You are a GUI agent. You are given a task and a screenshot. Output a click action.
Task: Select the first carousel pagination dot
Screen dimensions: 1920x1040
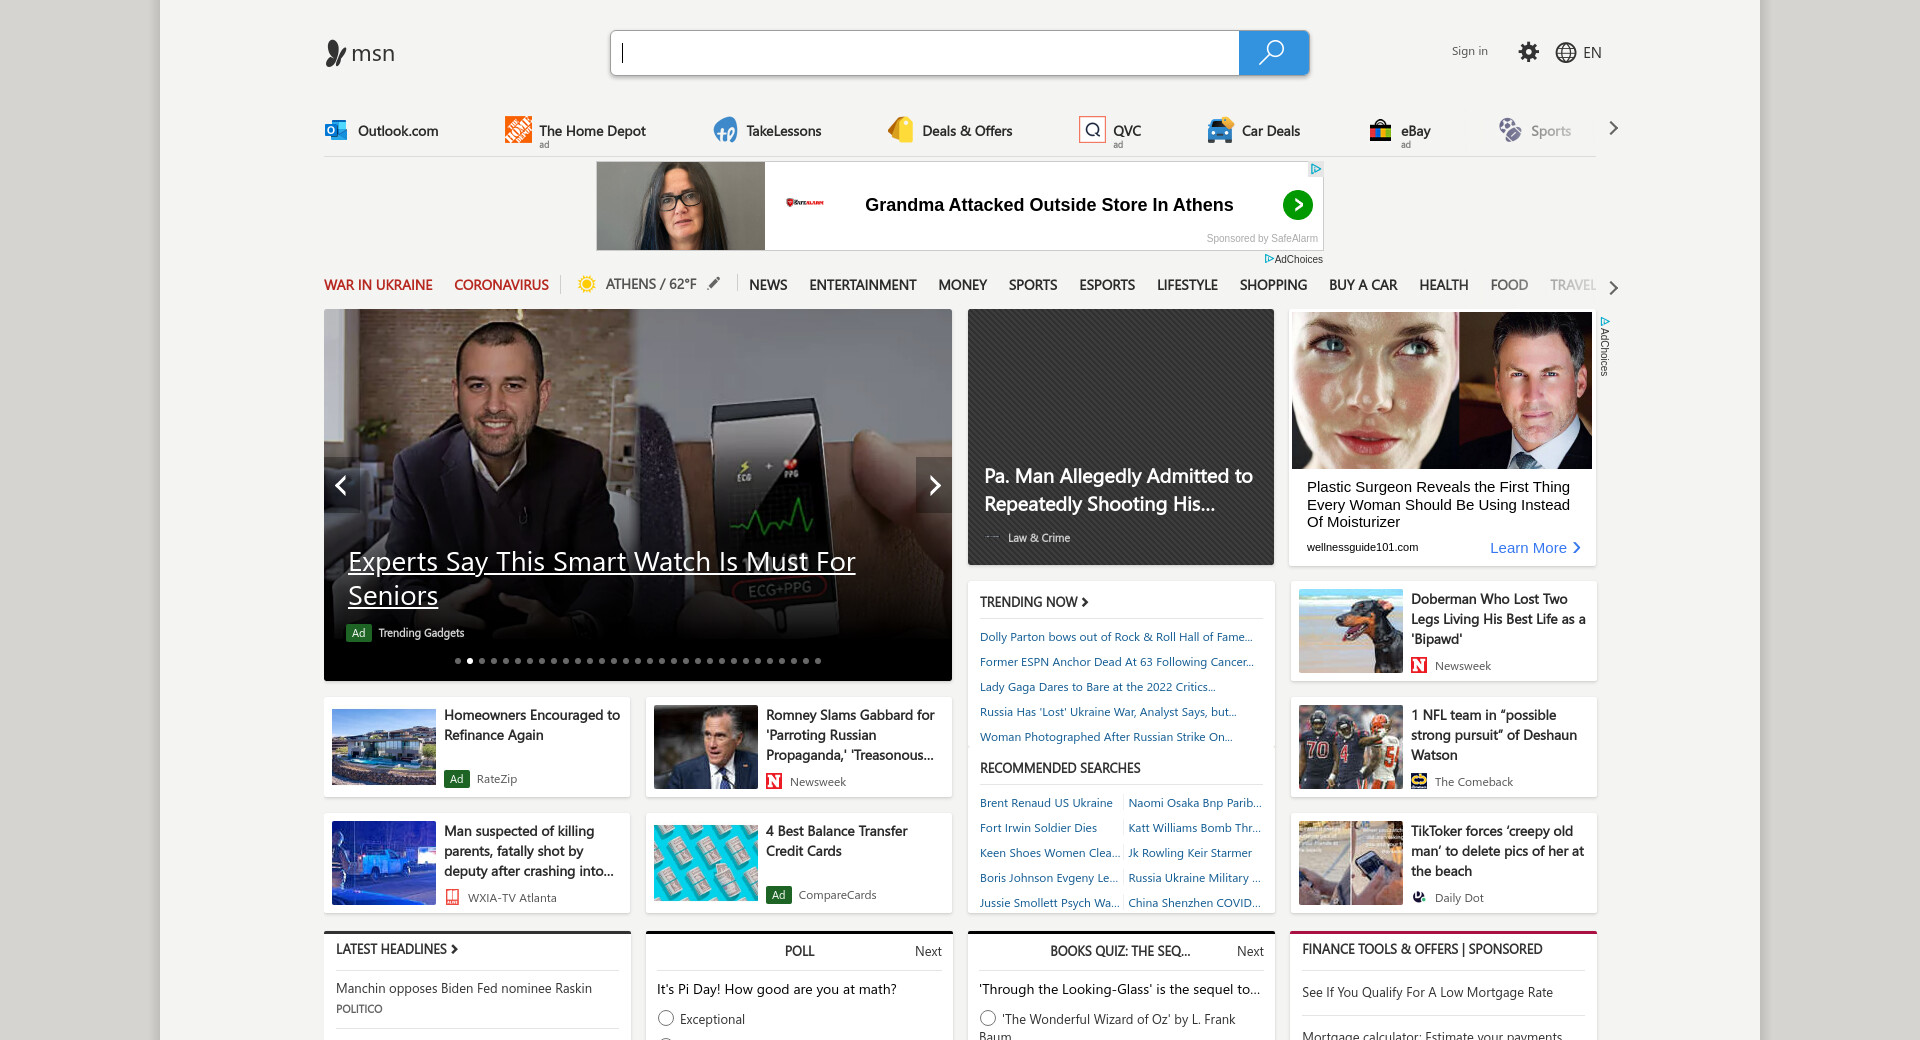(458, 661)
